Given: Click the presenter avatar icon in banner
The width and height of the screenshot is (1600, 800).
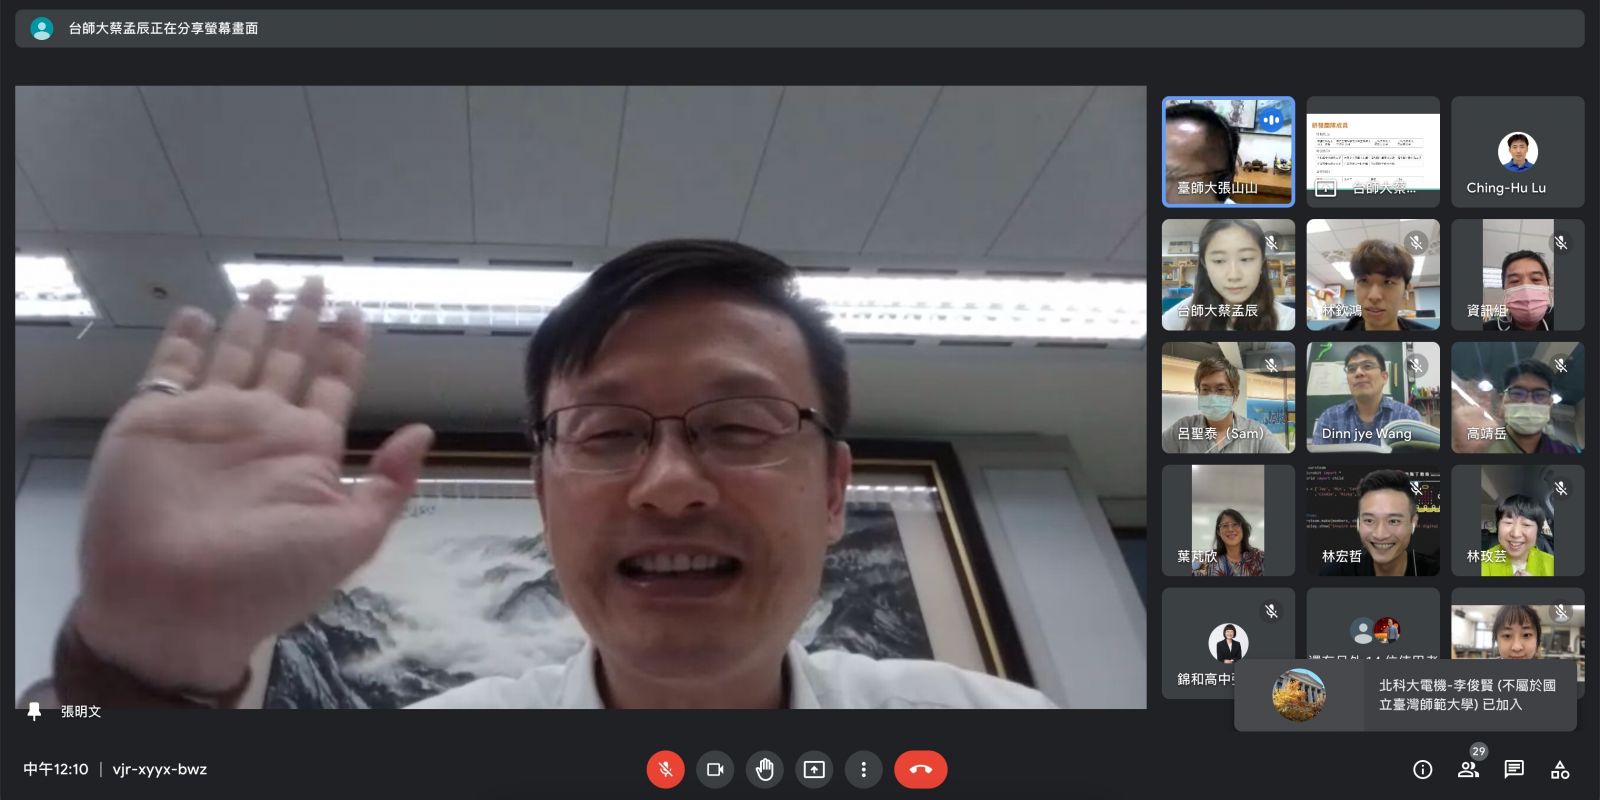Looking at the screenshot, I should (x=42, y=28).
